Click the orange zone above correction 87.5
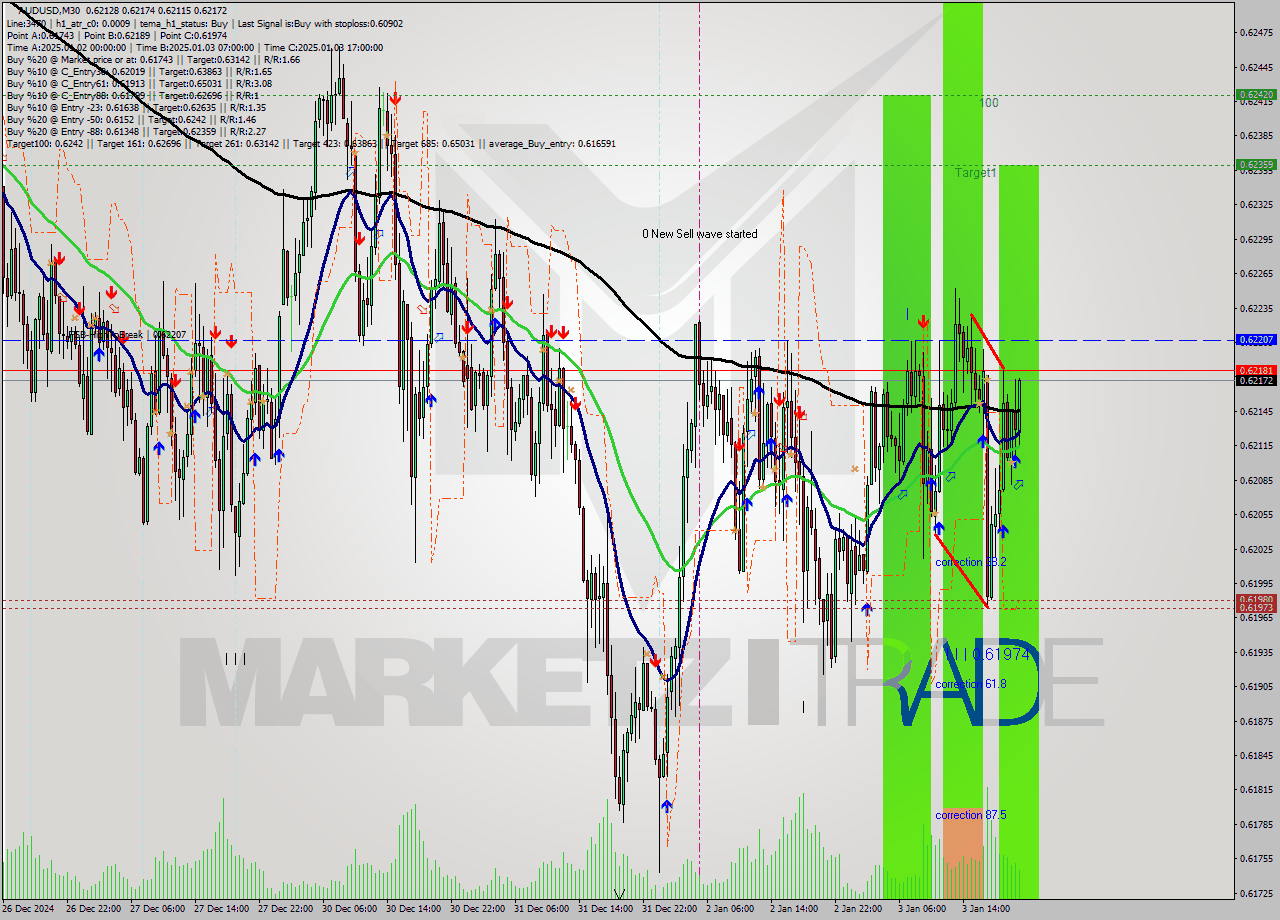The width and height of the screenshot is (1280, 920). (962, 852)
